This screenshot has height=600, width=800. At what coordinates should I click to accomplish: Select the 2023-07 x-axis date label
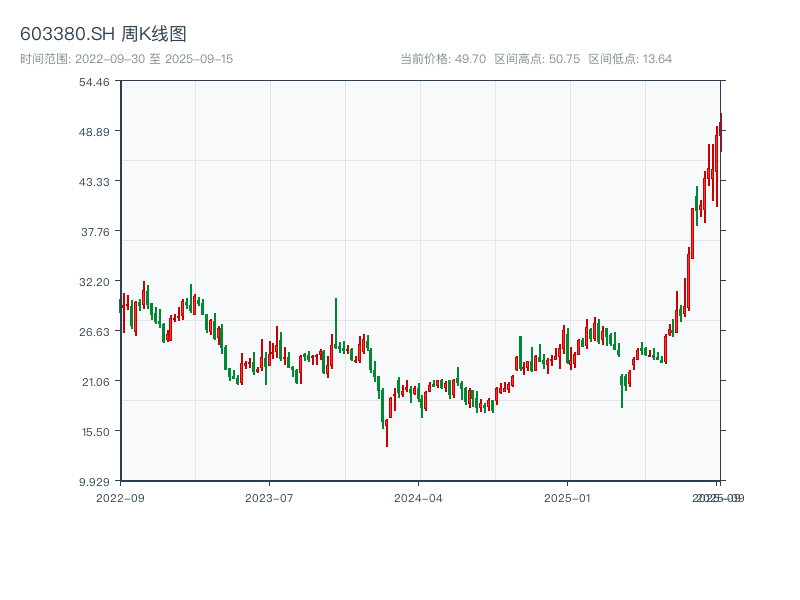pyautogui.click(x=270, y=497)
